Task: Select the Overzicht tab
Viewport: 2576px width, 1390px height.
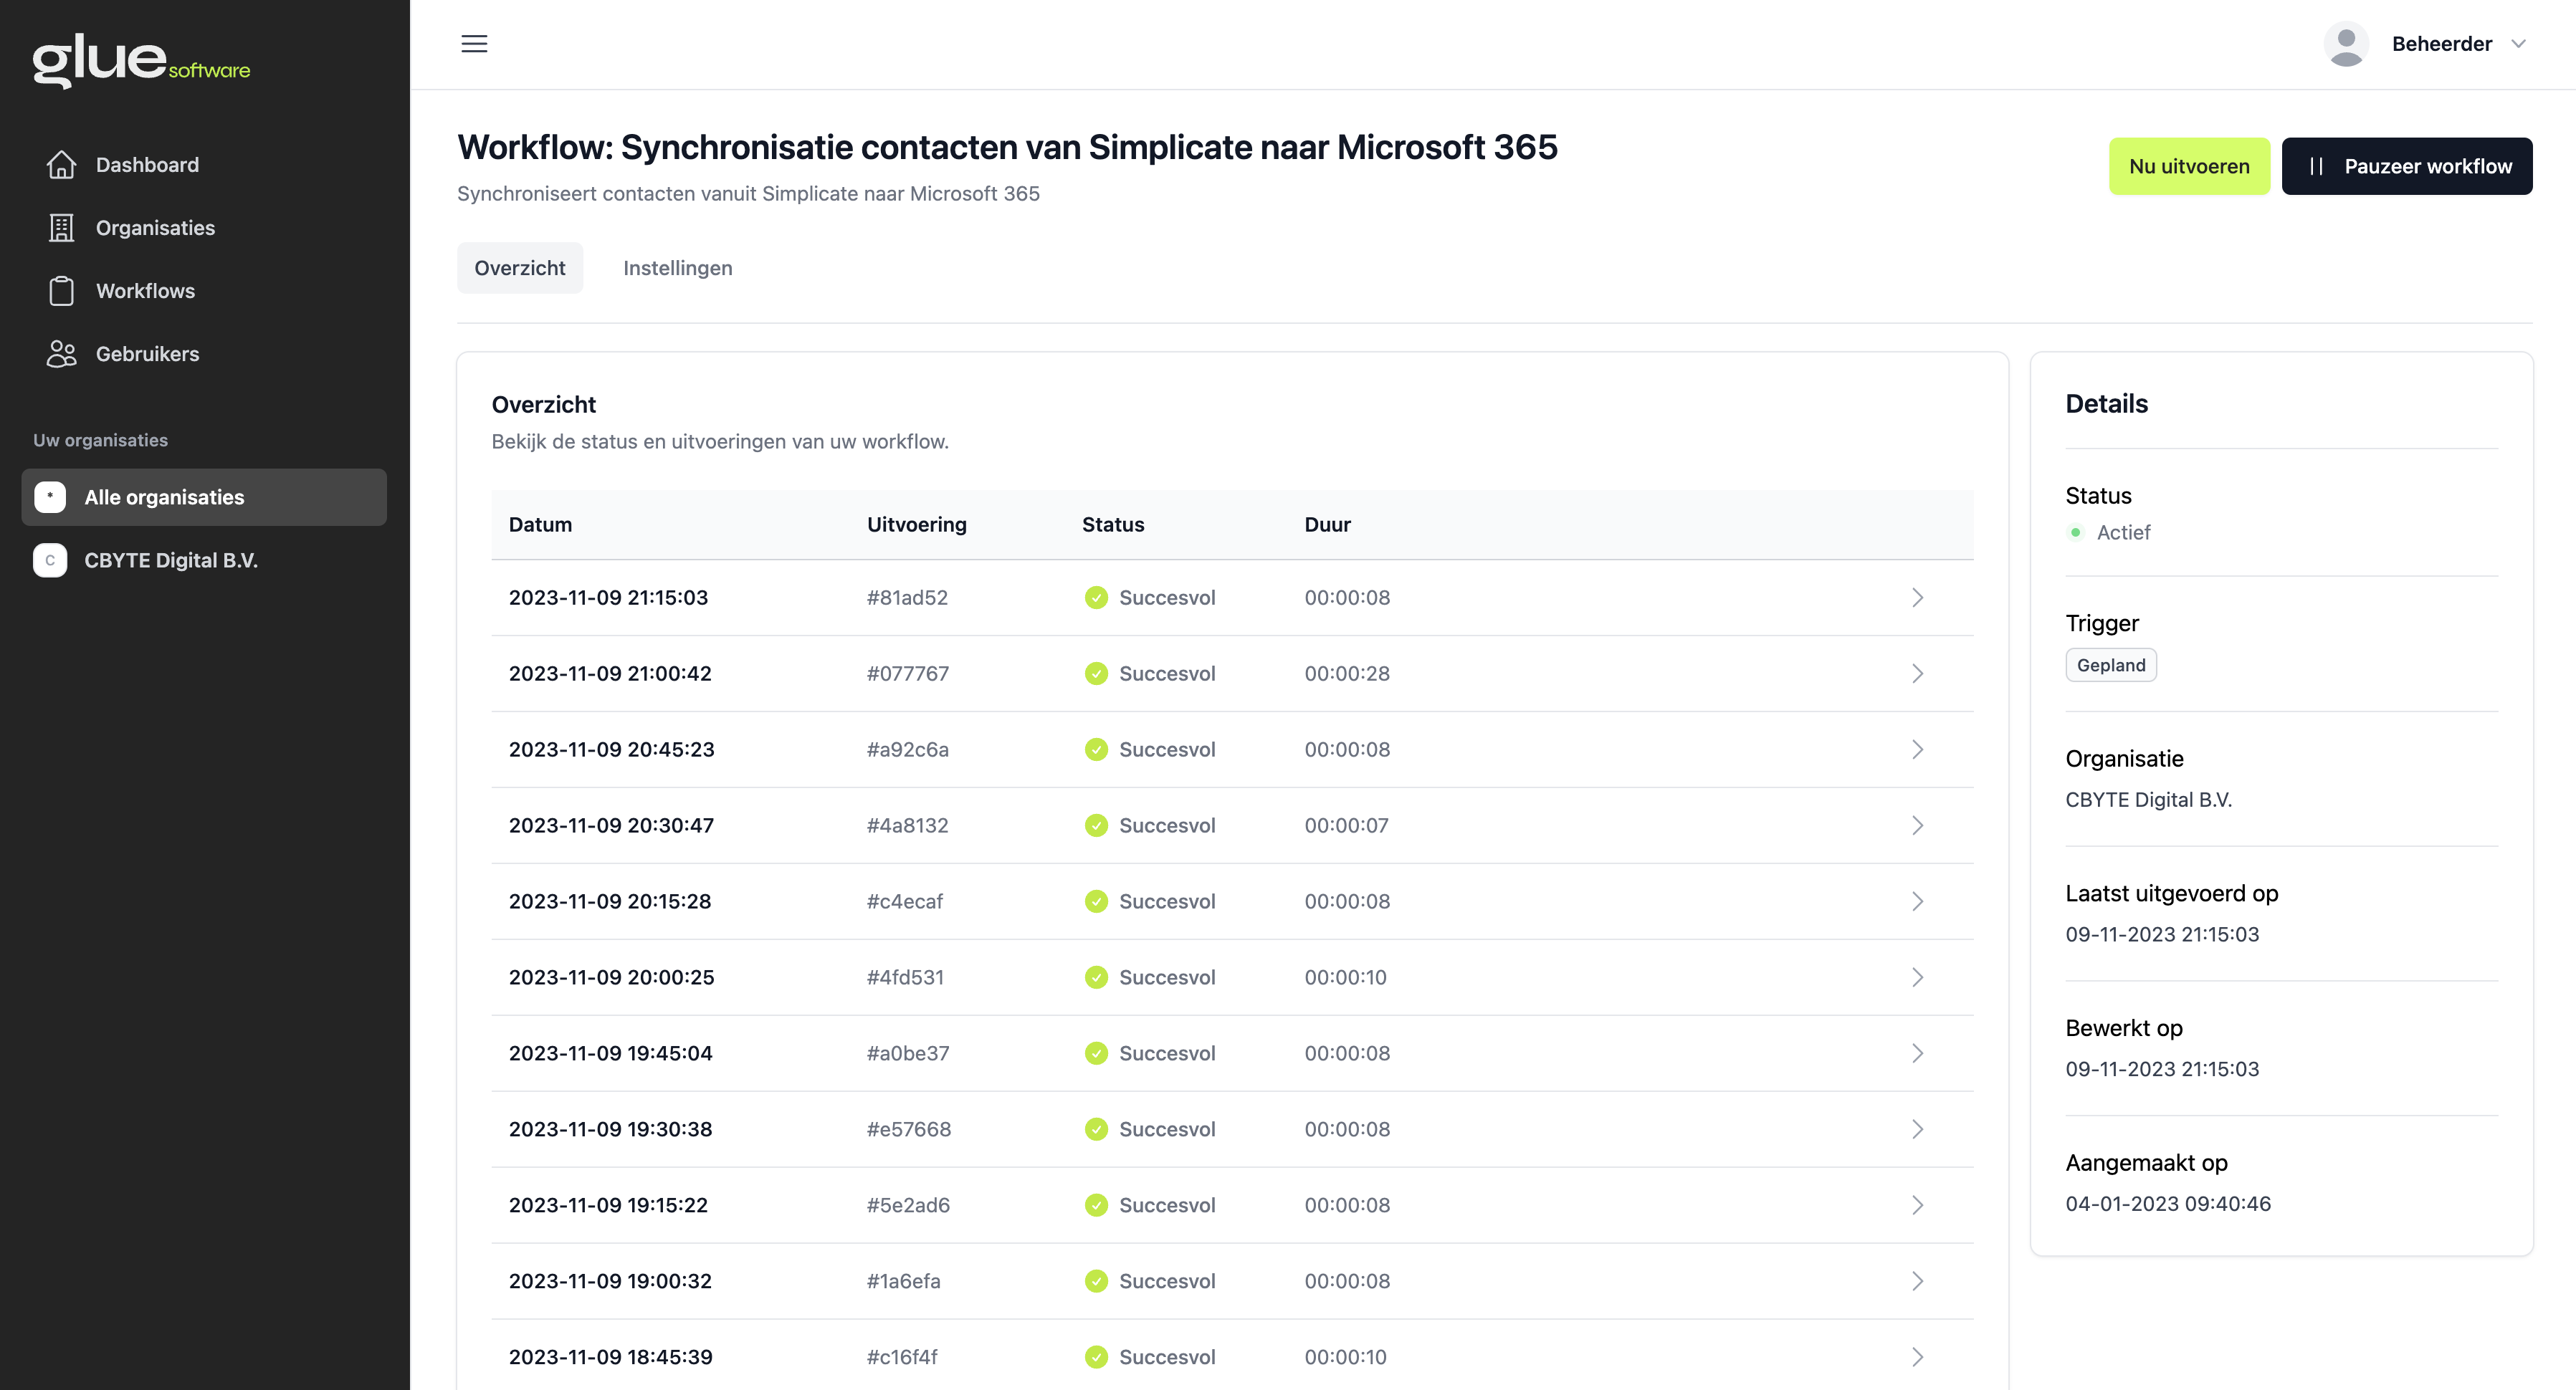Action: click(519, 267)
